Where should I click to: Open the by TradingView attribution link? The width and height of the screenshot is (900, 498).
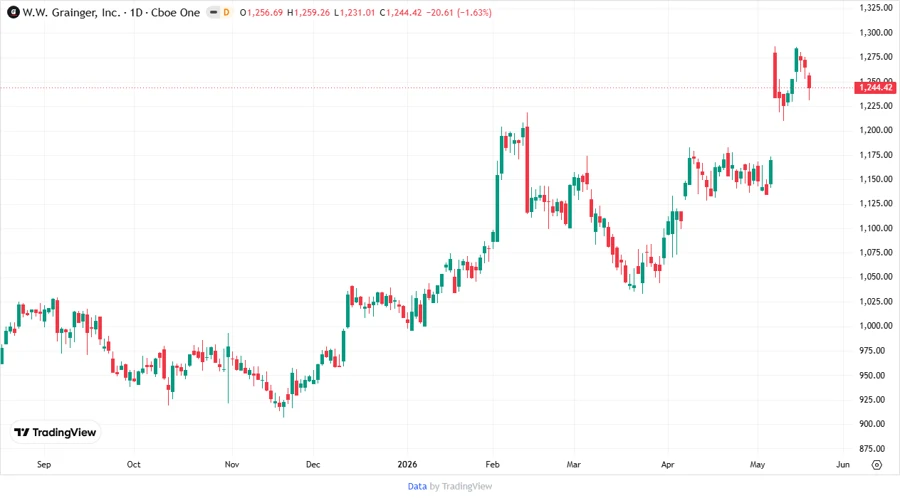(x=461, y=487)
